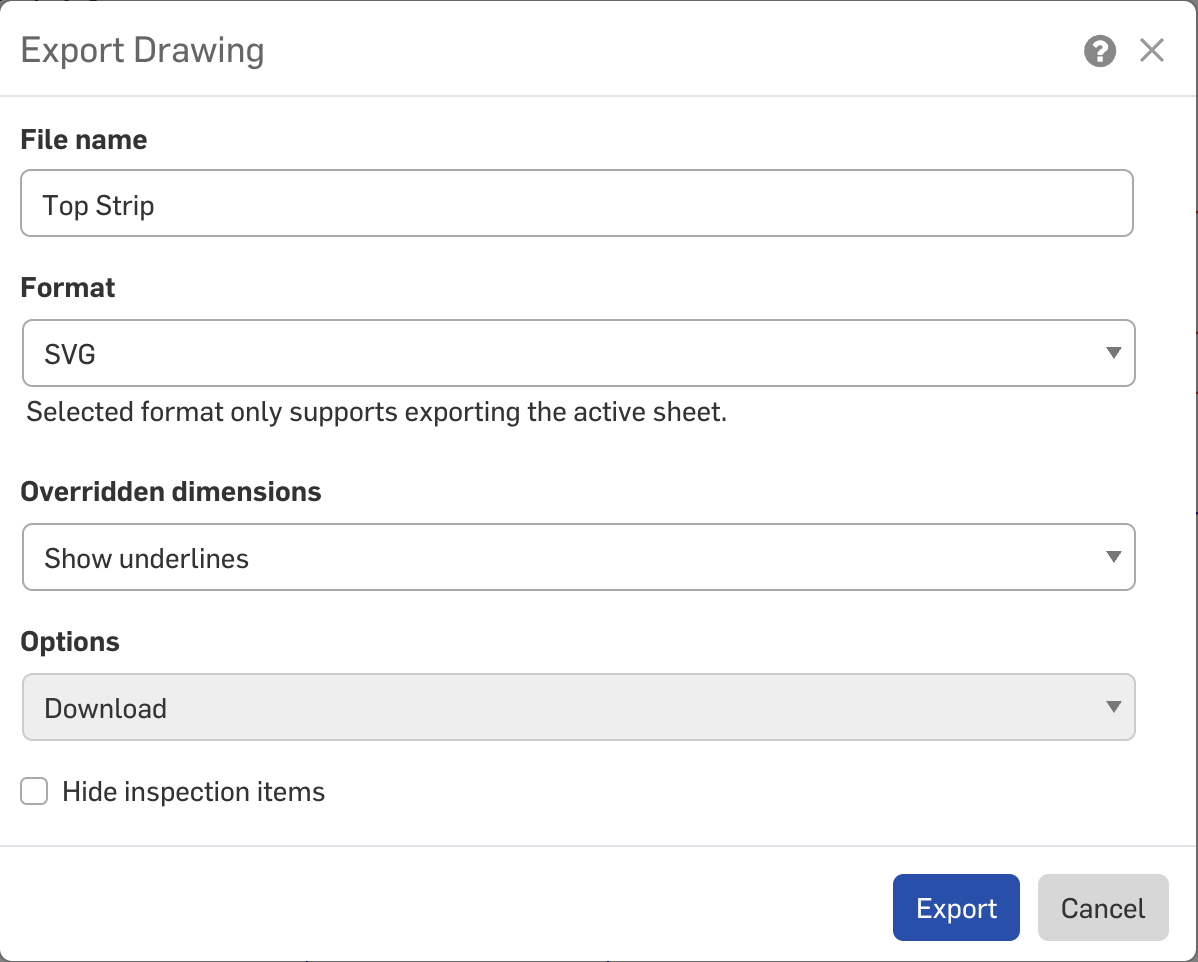1198x962 pixels.
Task: Close the Export Drawing dialog with X
Action: click(x=1151, y=50)
